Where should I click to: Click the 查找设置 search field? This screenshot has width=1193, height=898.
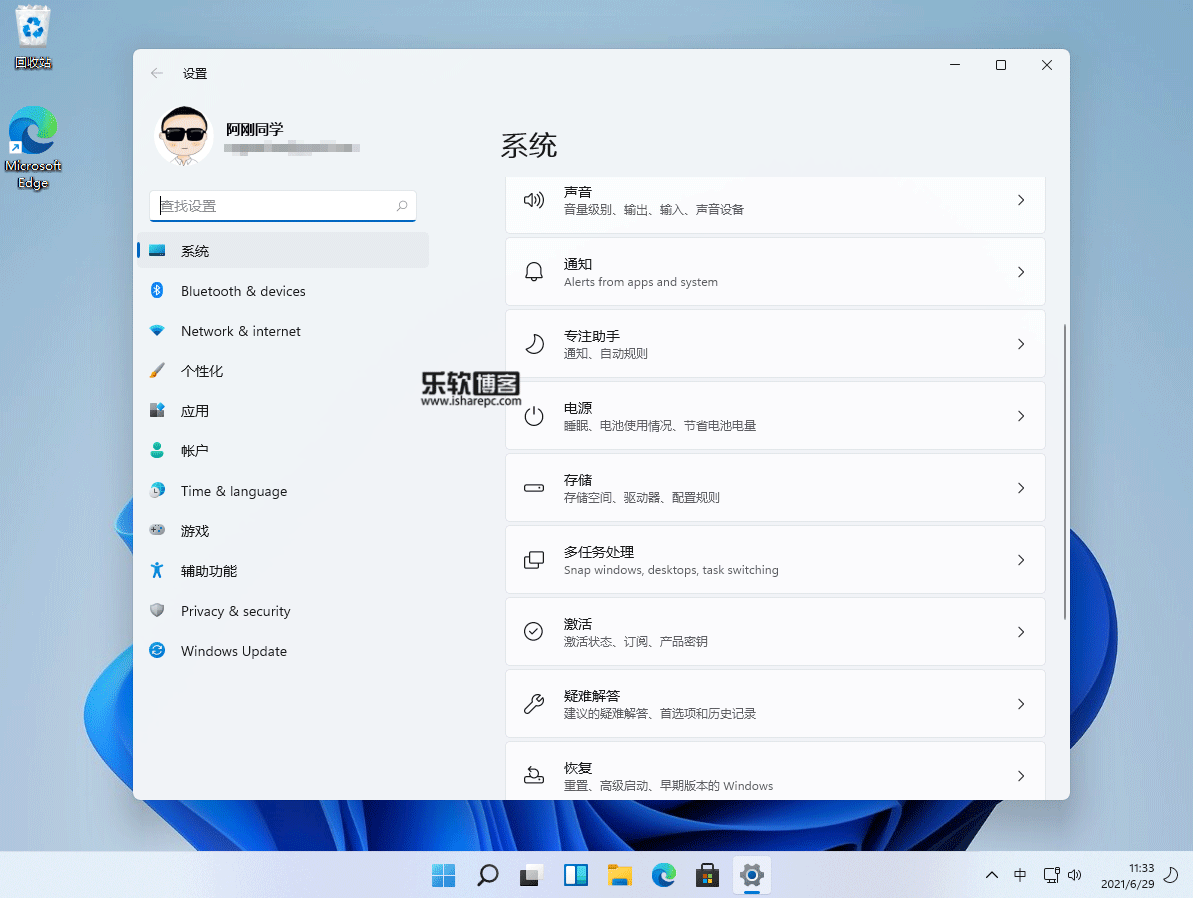[282, 205]
